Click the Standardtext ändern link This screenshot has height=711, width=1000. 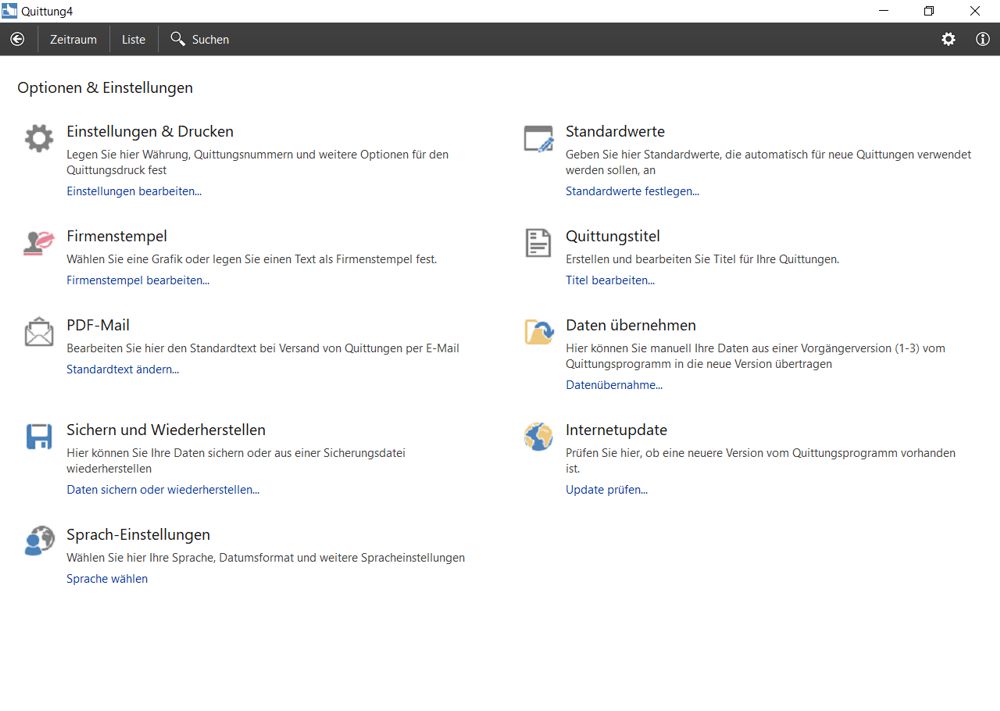(123, 369)
